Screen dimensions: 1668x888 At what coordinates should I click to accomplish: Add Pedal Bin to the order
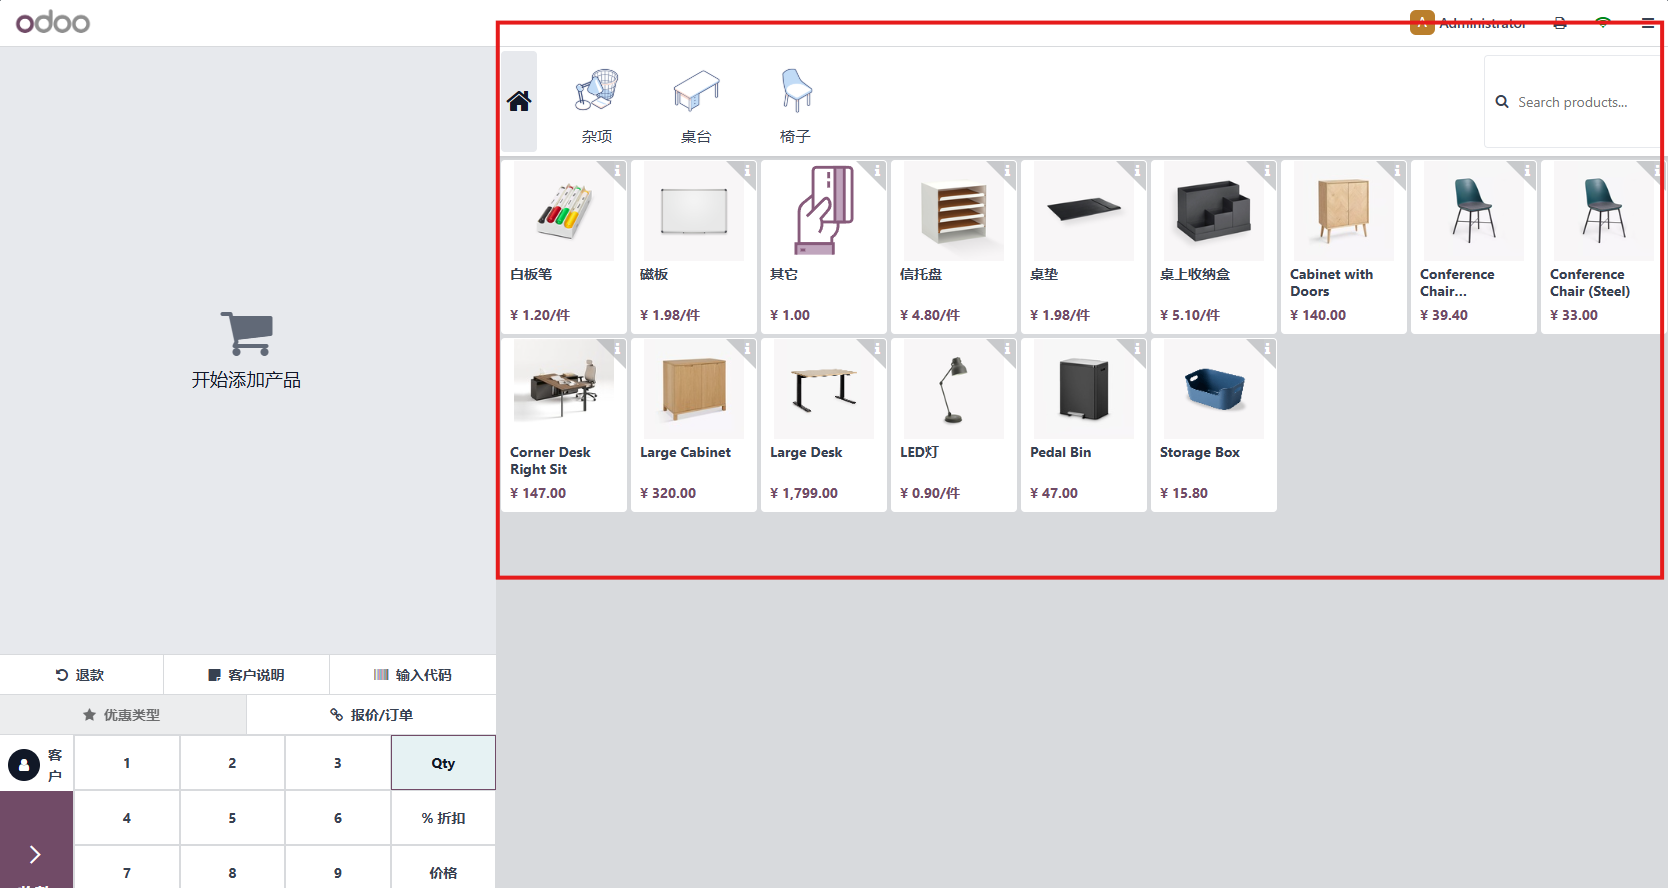[x=1084, y=425]
